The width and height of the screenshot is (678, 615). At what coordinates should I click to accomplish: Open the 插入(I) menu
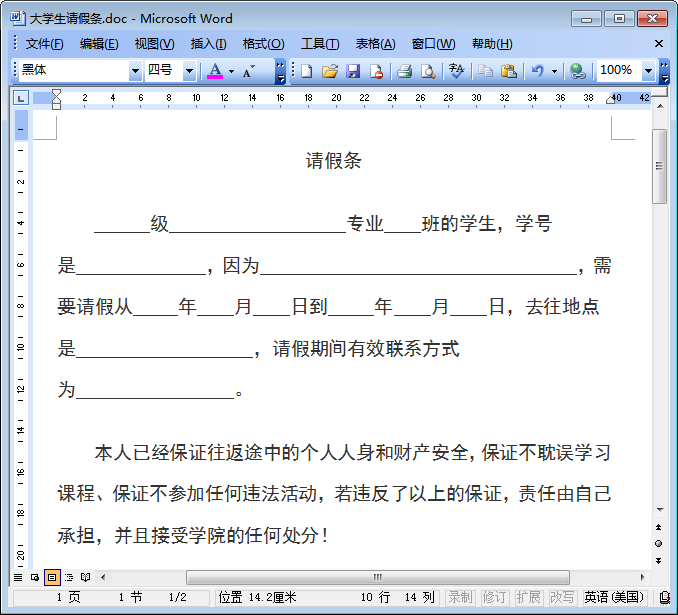pyautogui.click(x=208, y=44)
